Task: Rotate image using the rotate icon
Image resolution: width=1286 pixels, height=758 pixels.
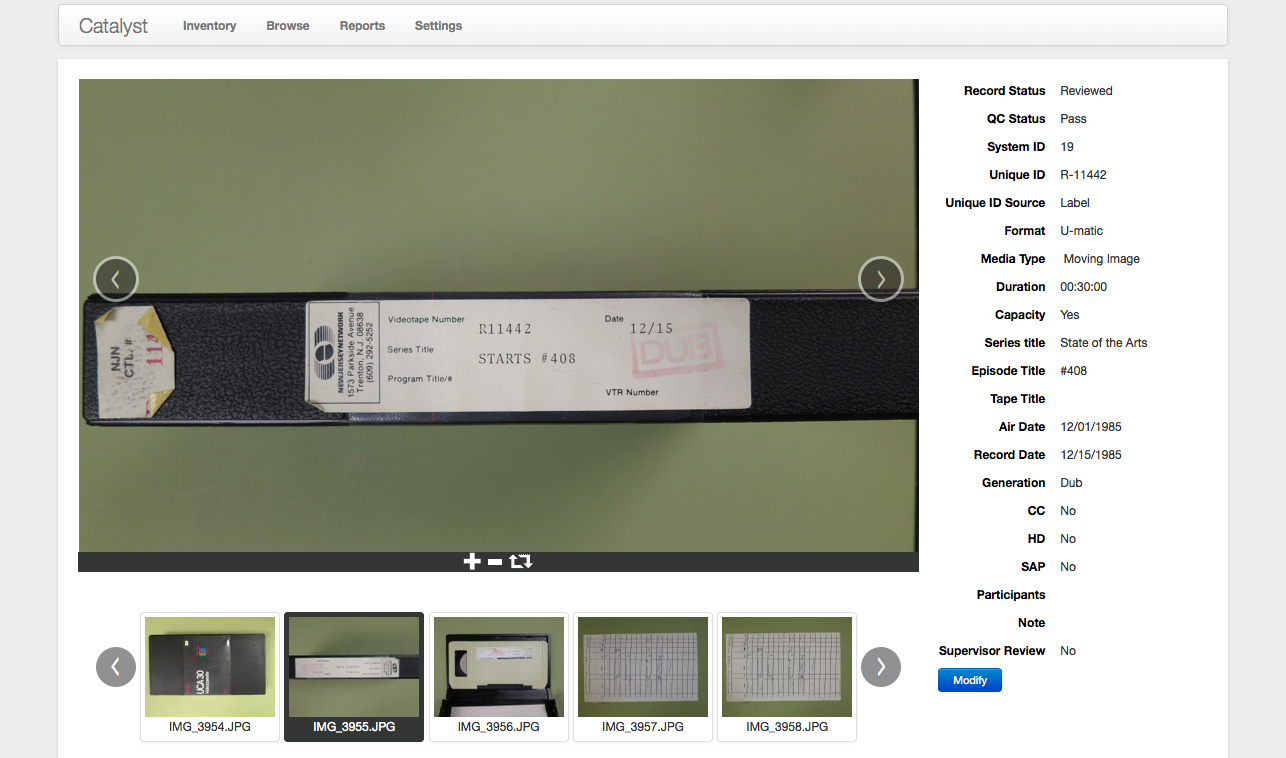Action: [521, 562]
